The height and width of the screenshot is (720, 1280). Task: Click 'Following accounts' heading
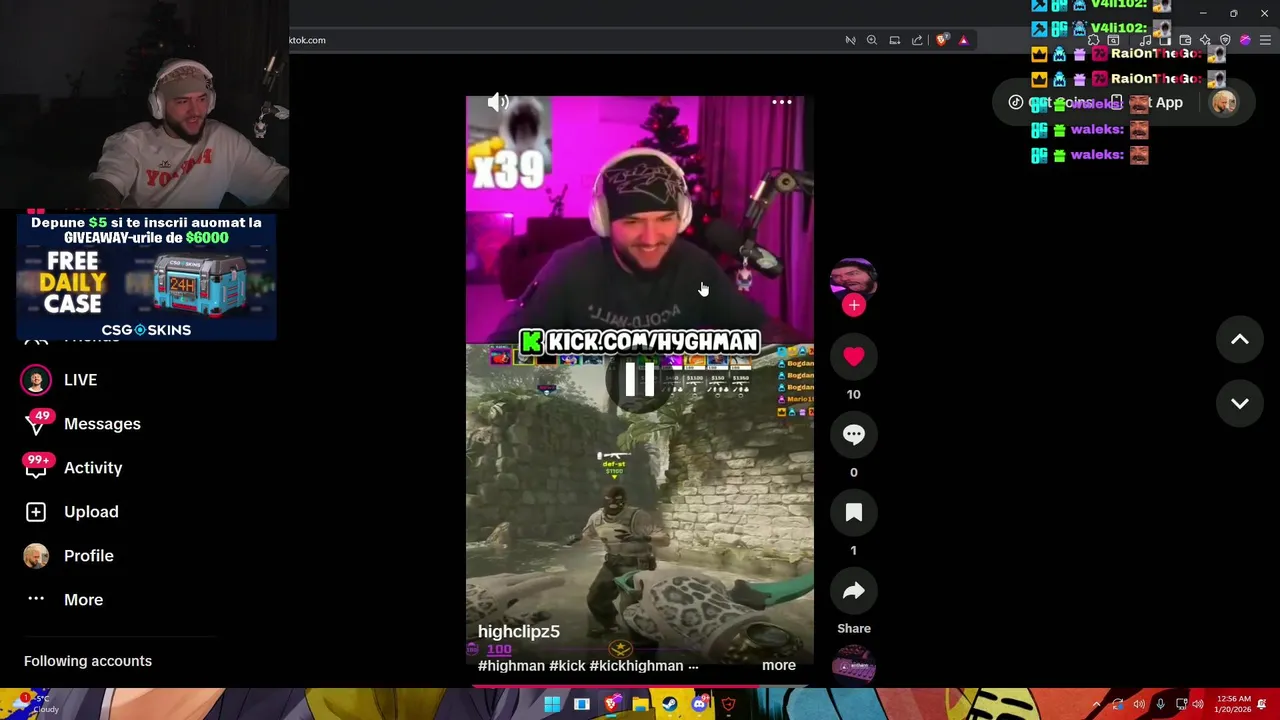click(88, 661)
